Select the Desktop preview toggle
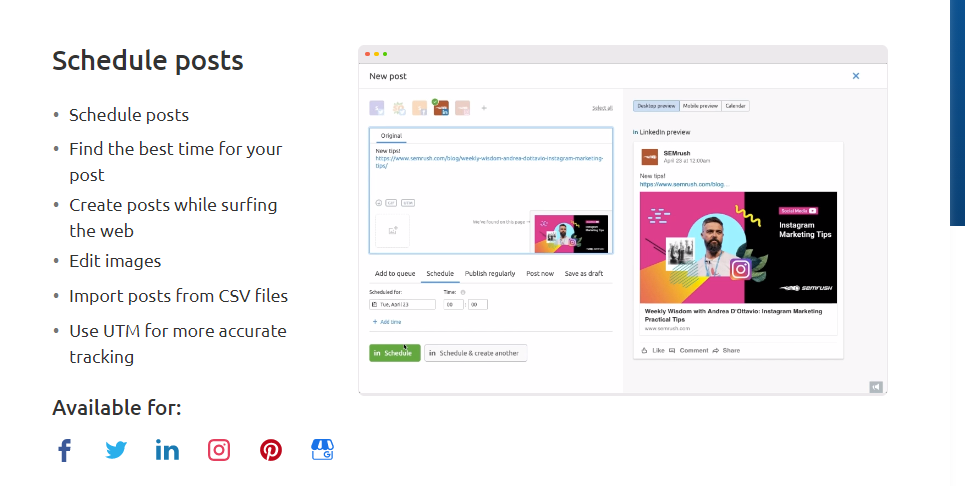 pyautogui.click(x=656, y=106)
